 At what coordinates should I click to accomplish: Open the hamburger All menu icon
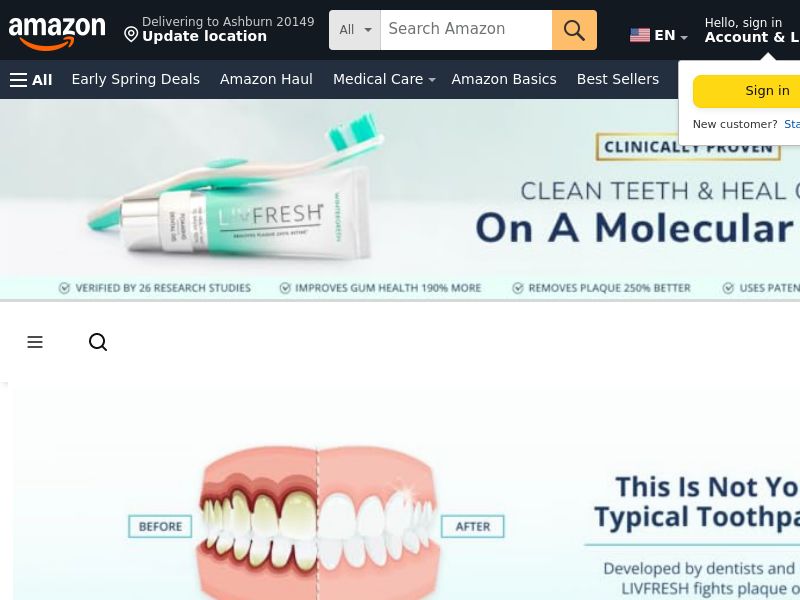pyautogui.click(x=18, y=80)
